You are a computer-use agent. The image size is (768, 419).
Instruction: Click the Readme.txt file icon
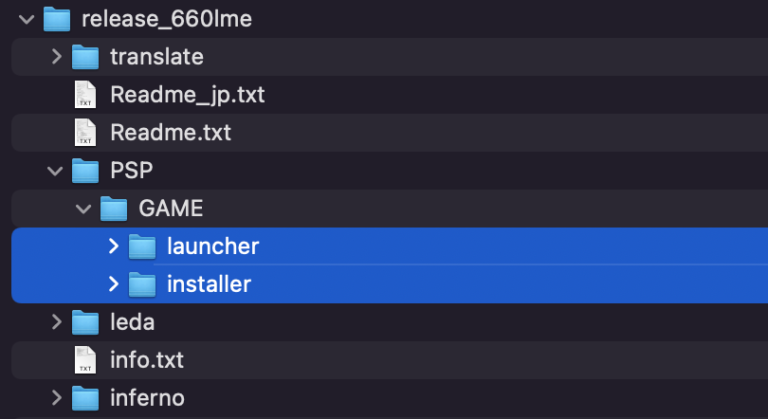tap(86, 133)
